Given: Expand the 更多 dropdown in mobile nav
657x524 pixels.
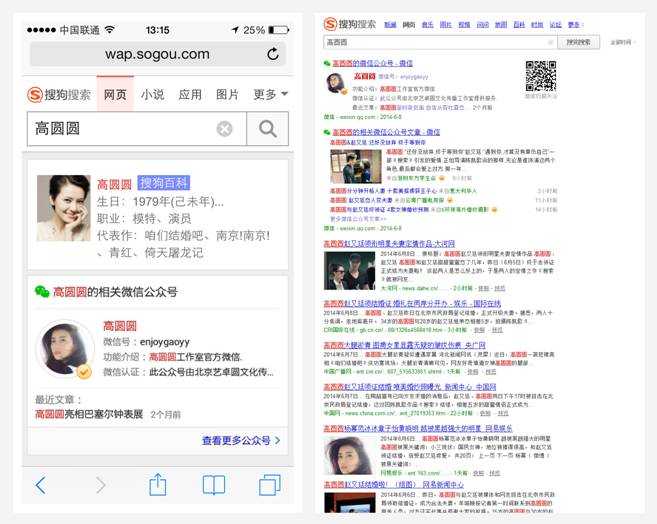Looking at the screenshot, I should click(x=270, y=95).
